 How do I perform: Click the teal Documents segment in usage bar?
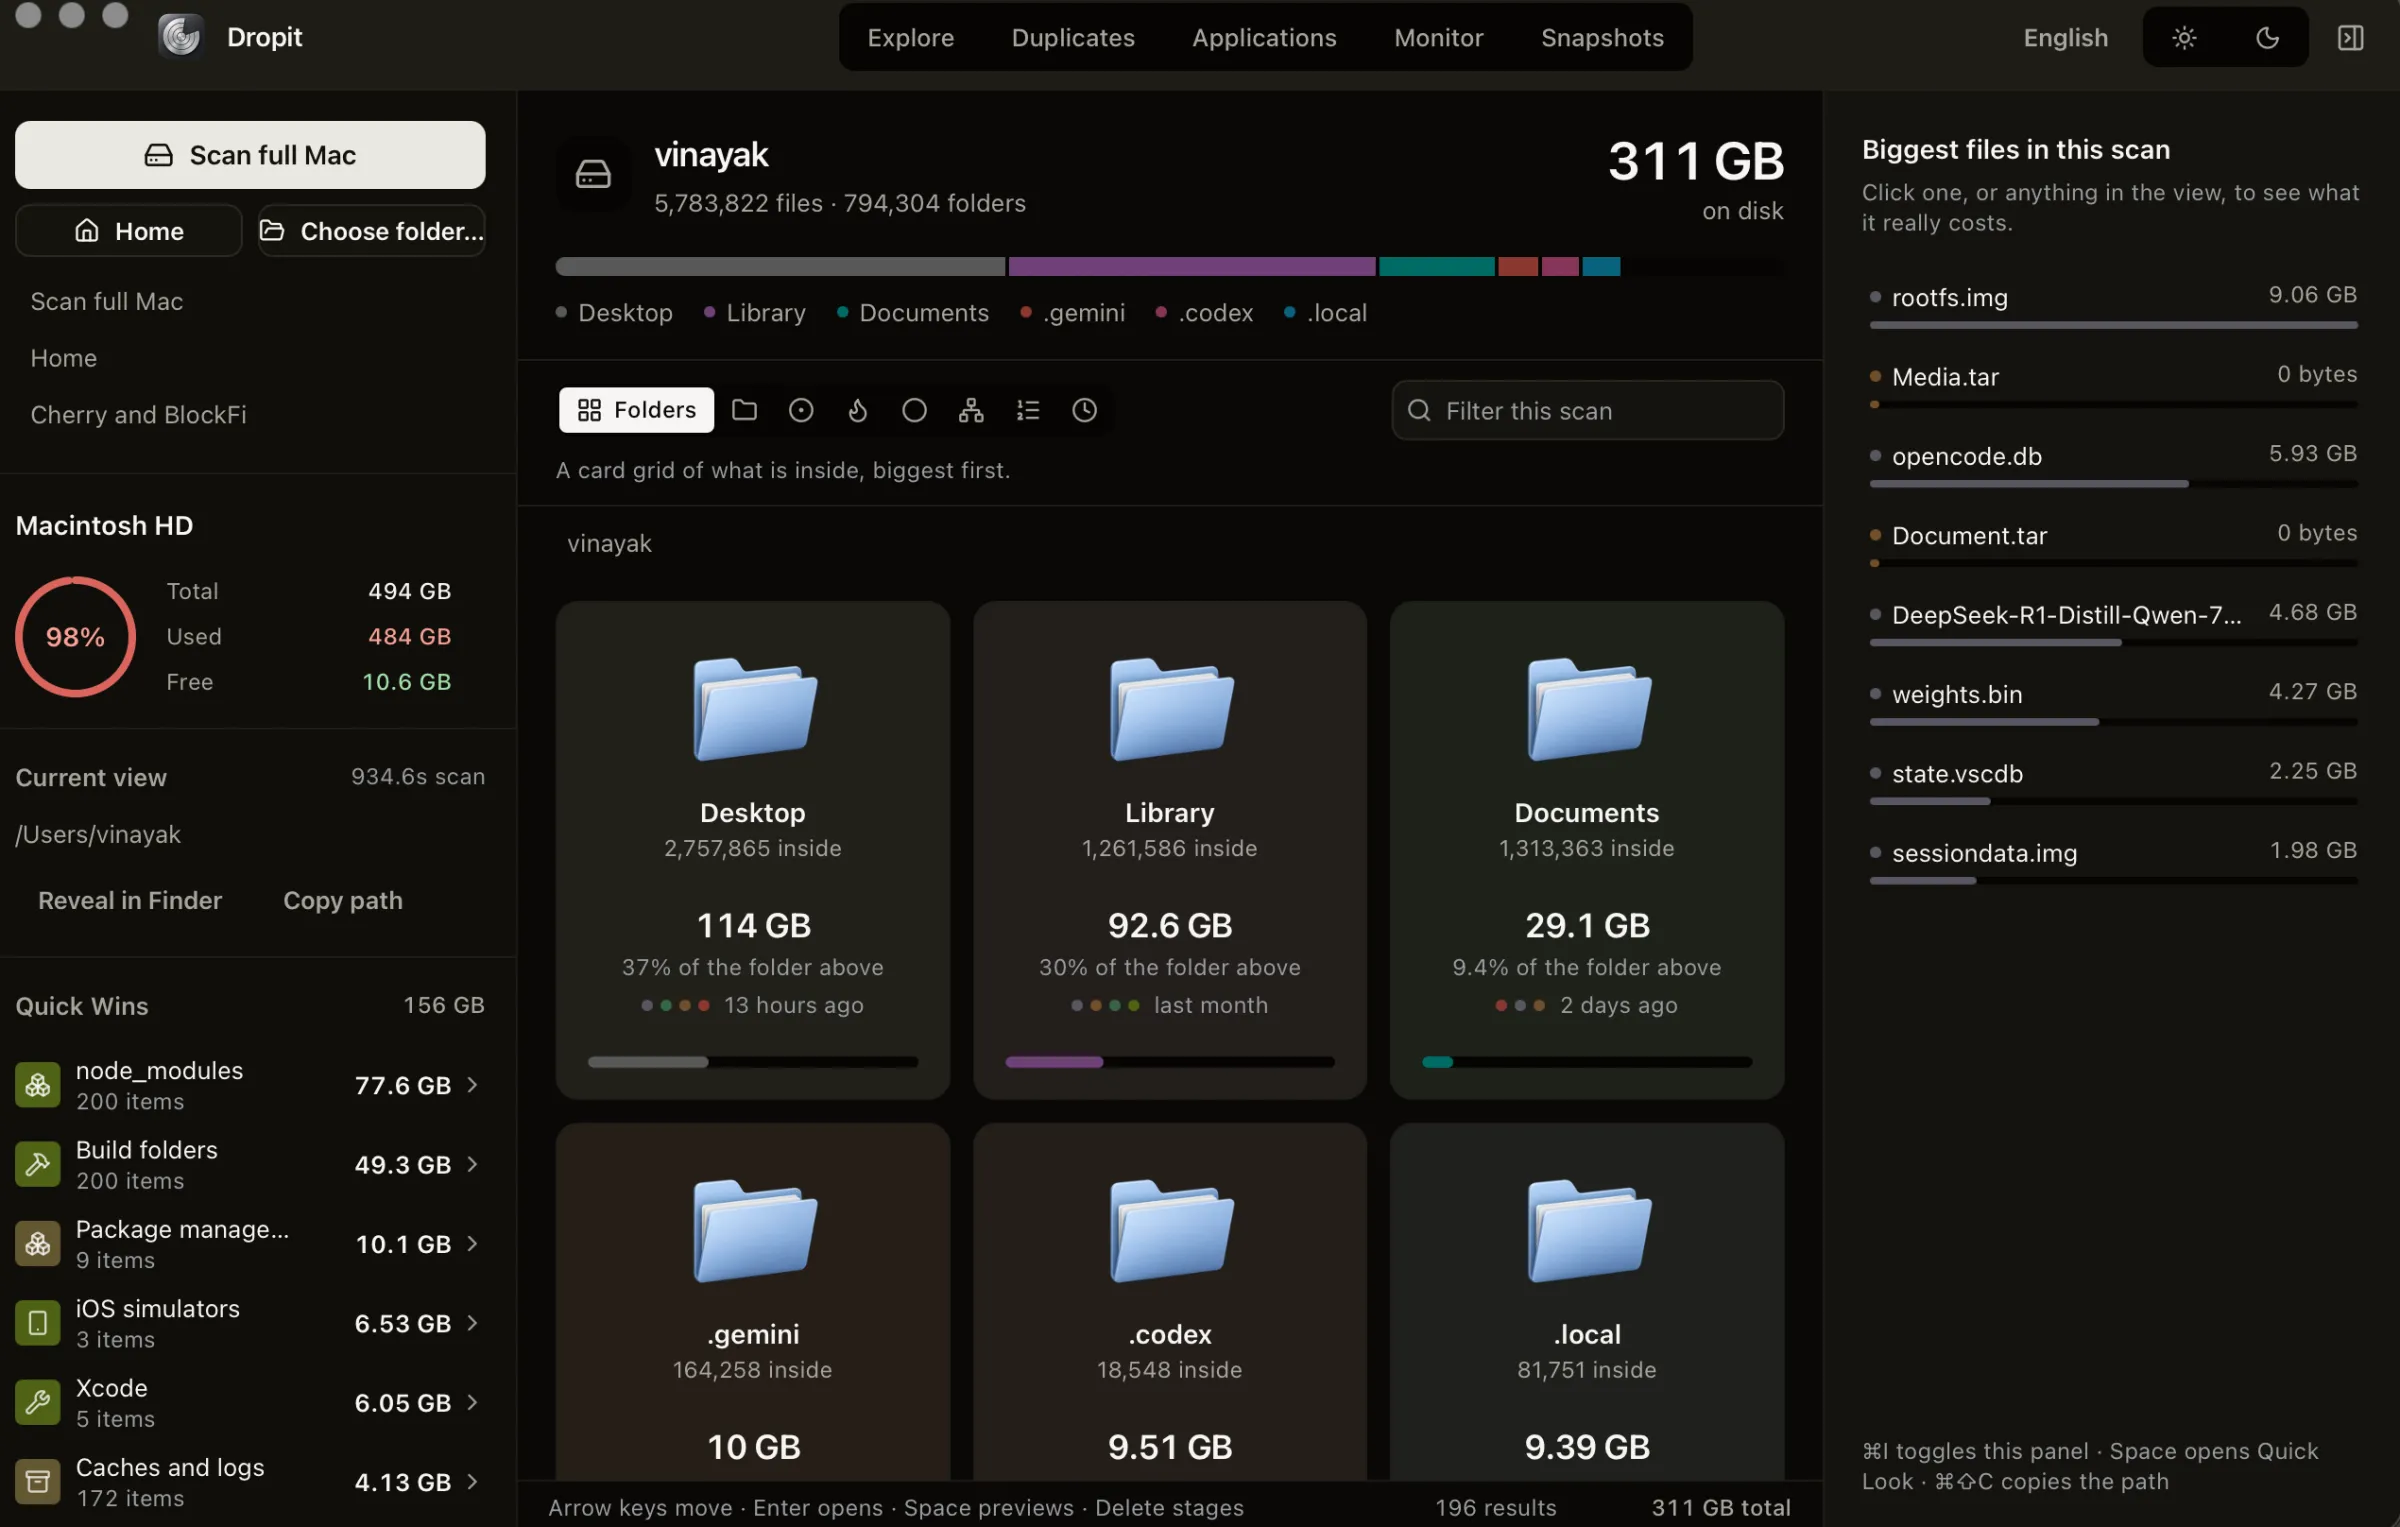(x=1437, y=267)
